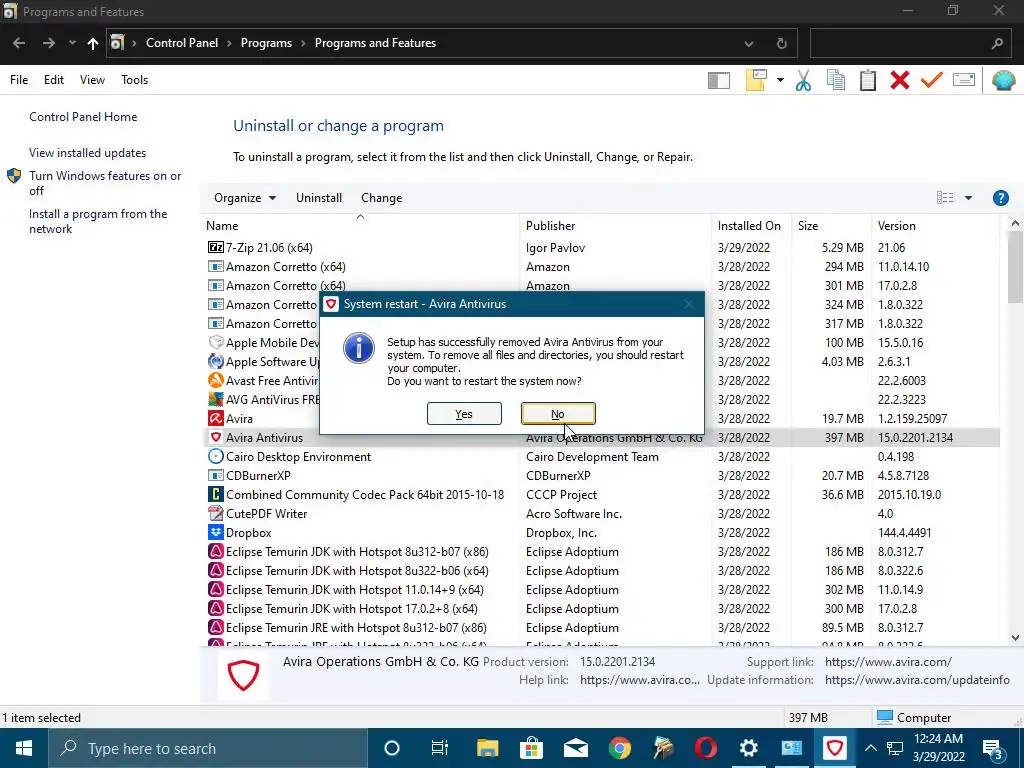
Task: Click Programs in the address breadcrumb
Action: 266,43
